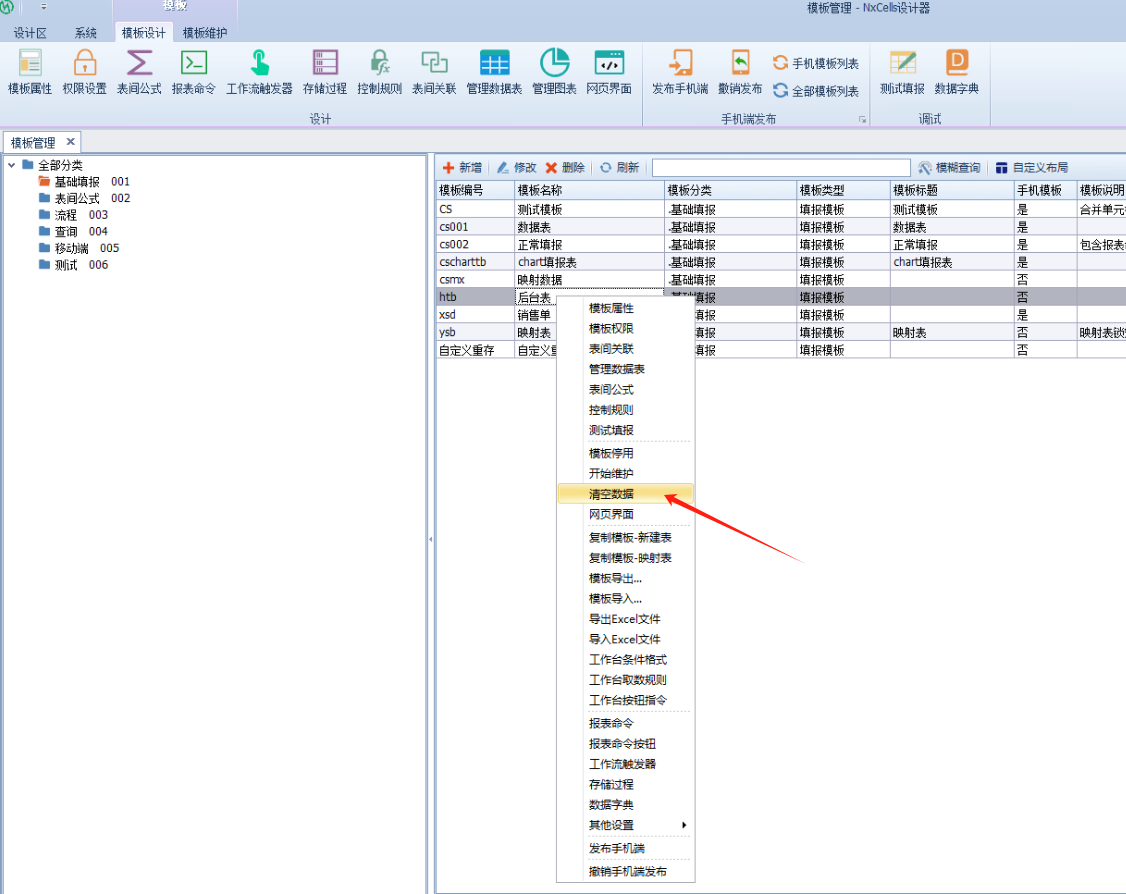Click the 数据字典 ribbon icon
Screen dimensions: 1126x894
(957, 63)
